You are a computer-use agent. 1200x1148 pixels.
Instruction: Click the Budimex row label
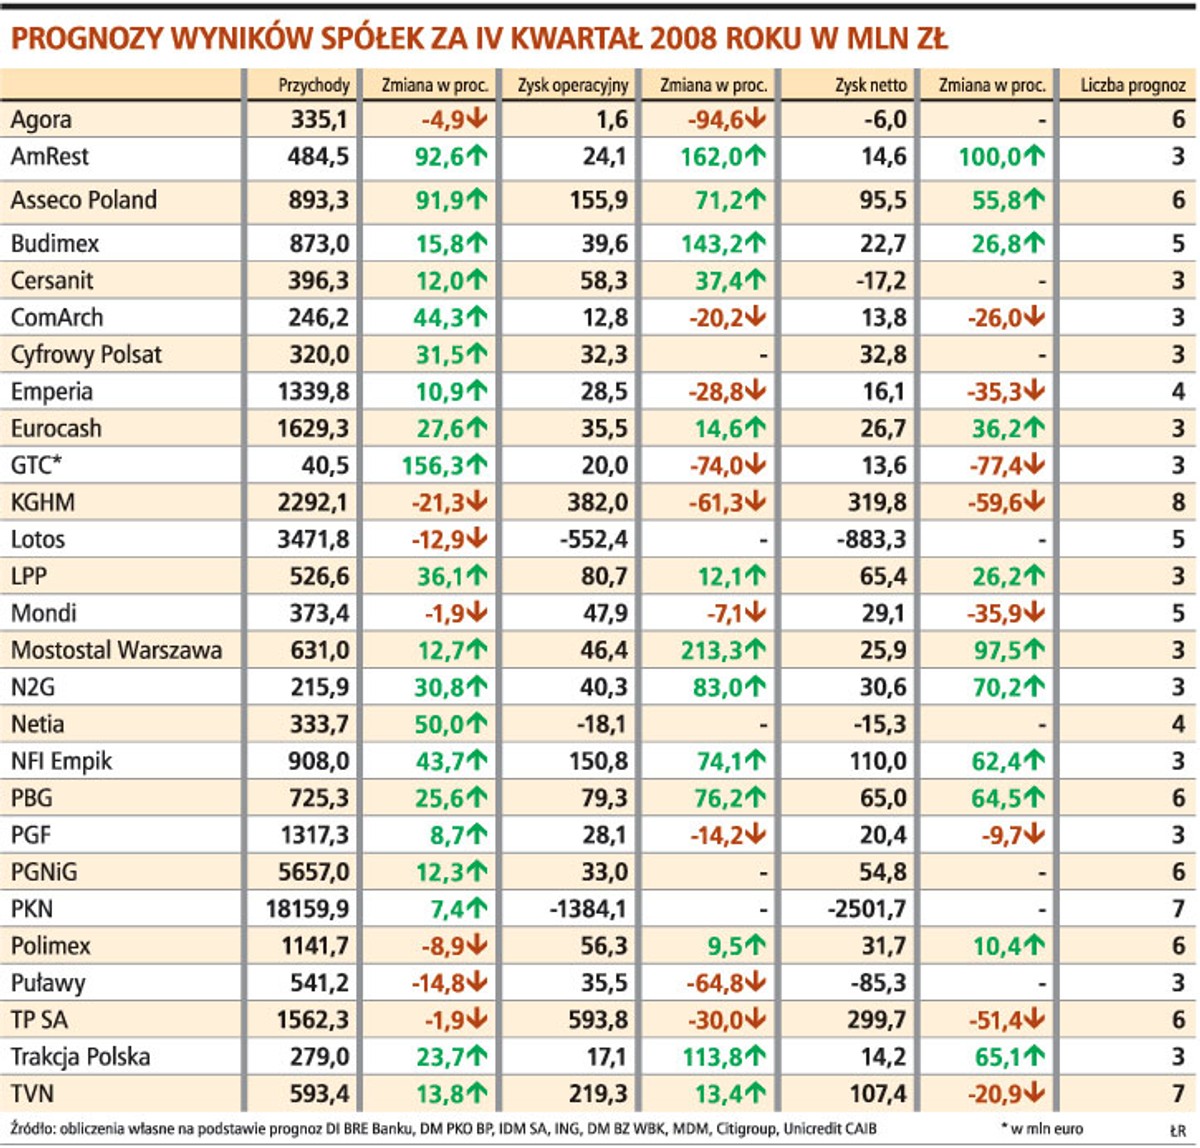(x=55, y=243)
